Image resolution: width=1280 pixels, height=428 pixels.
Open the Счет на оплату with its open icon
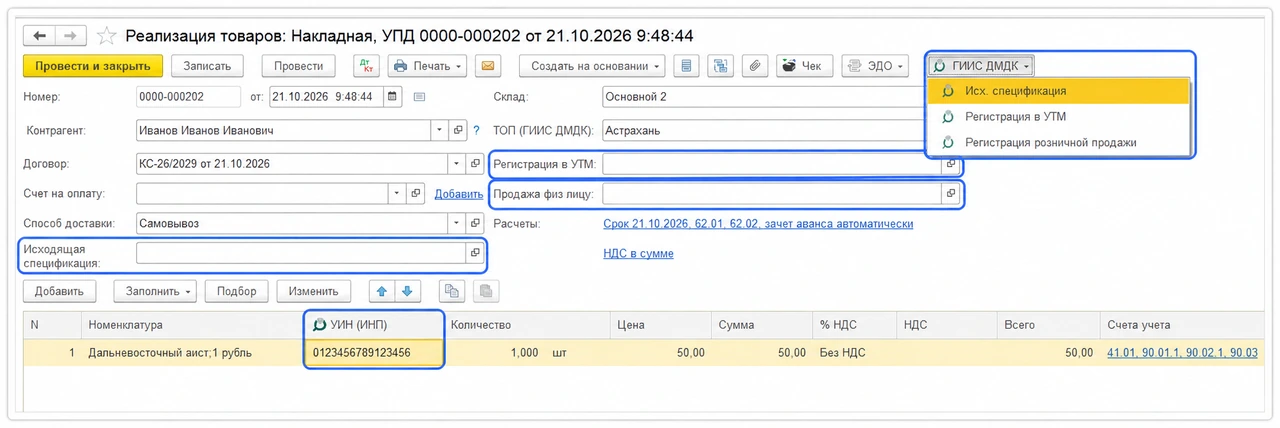pyautogui.click(x=417, y=194)
